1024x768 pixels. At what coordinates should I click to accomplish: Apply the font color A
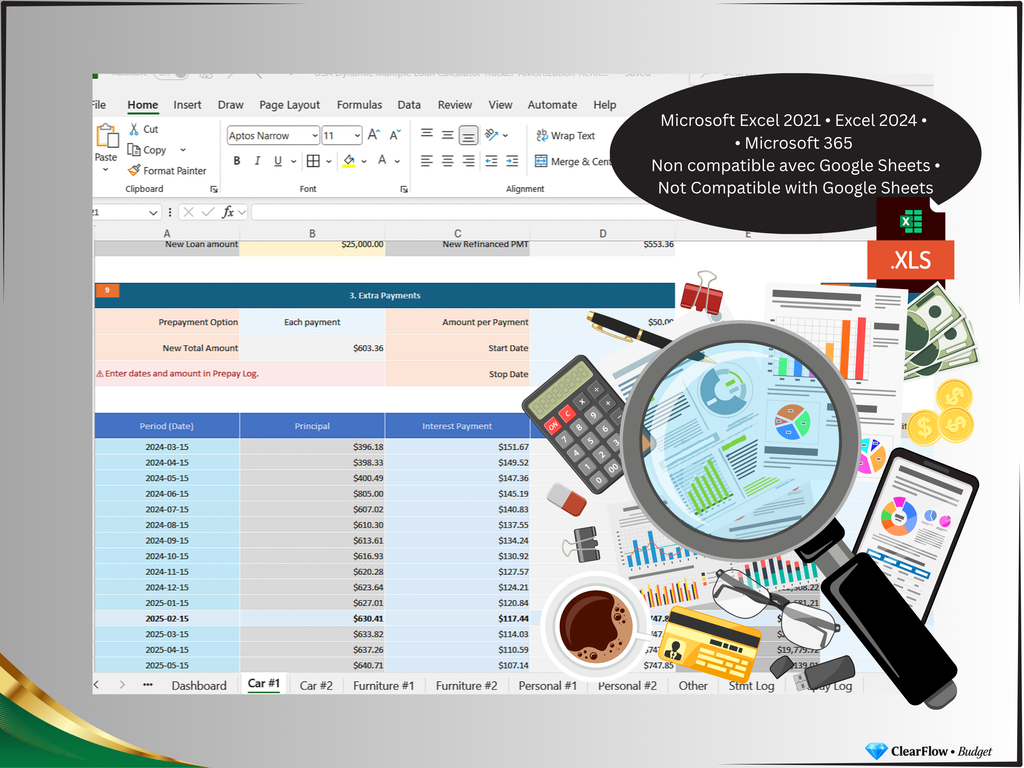point(382,160)
